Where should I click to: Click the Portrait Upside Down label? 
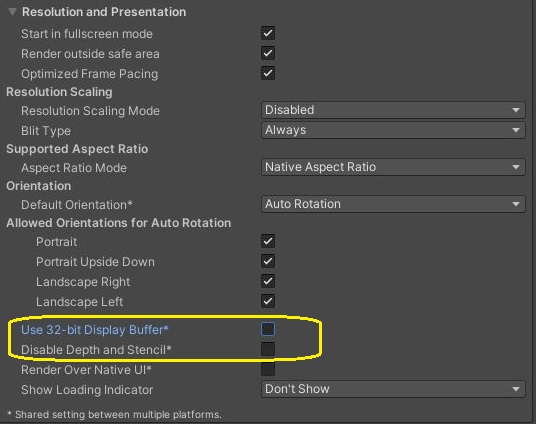95,262
